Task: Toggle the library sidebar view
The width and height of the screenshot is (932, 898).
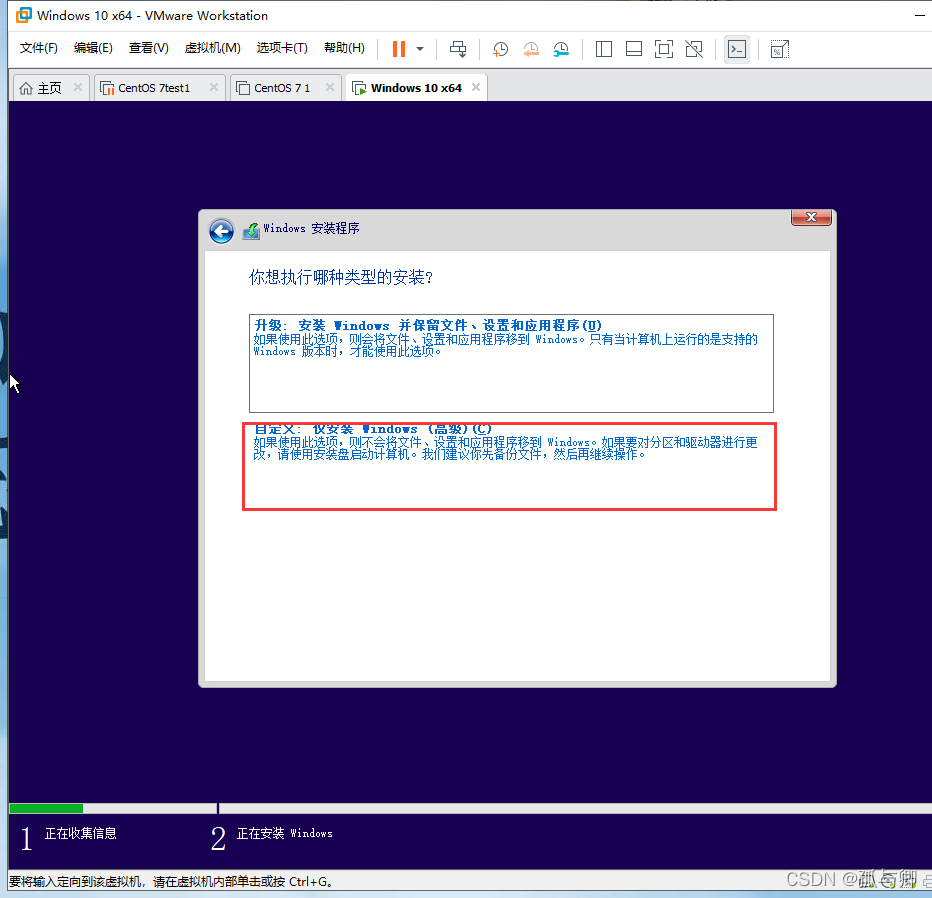Action: [x=604, y=49]
